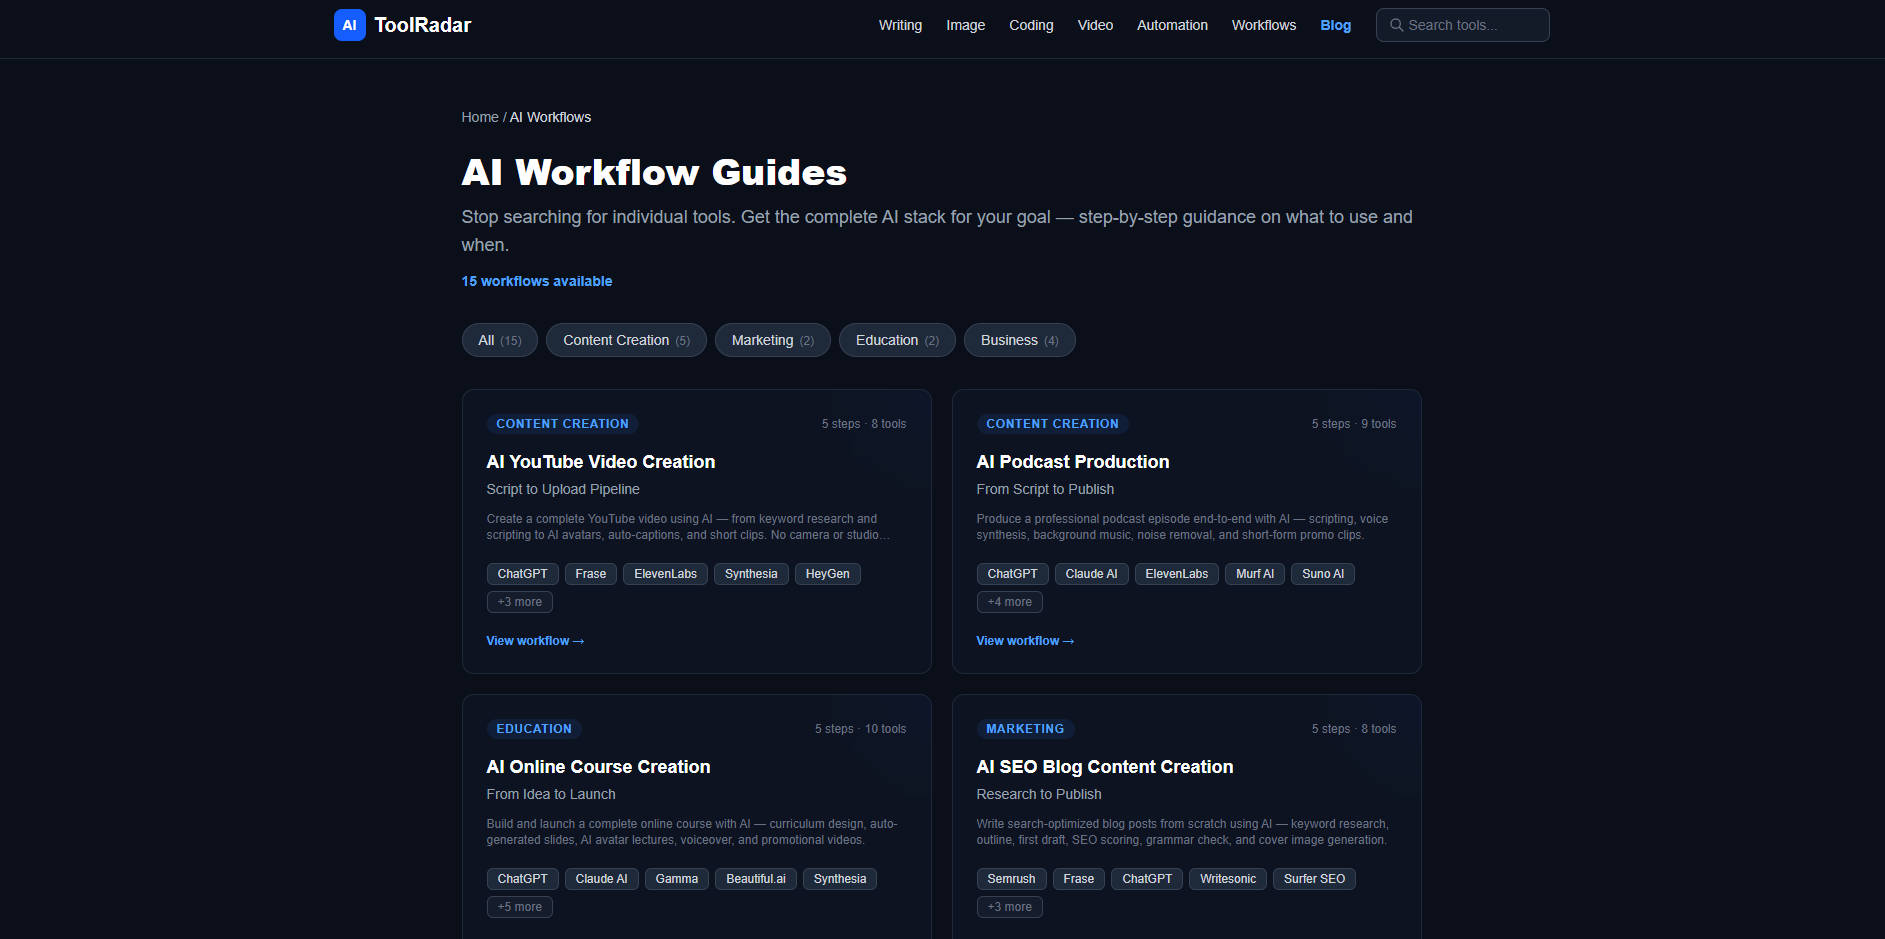Click 'Research to Publish' subtitle

point(1039,794)
